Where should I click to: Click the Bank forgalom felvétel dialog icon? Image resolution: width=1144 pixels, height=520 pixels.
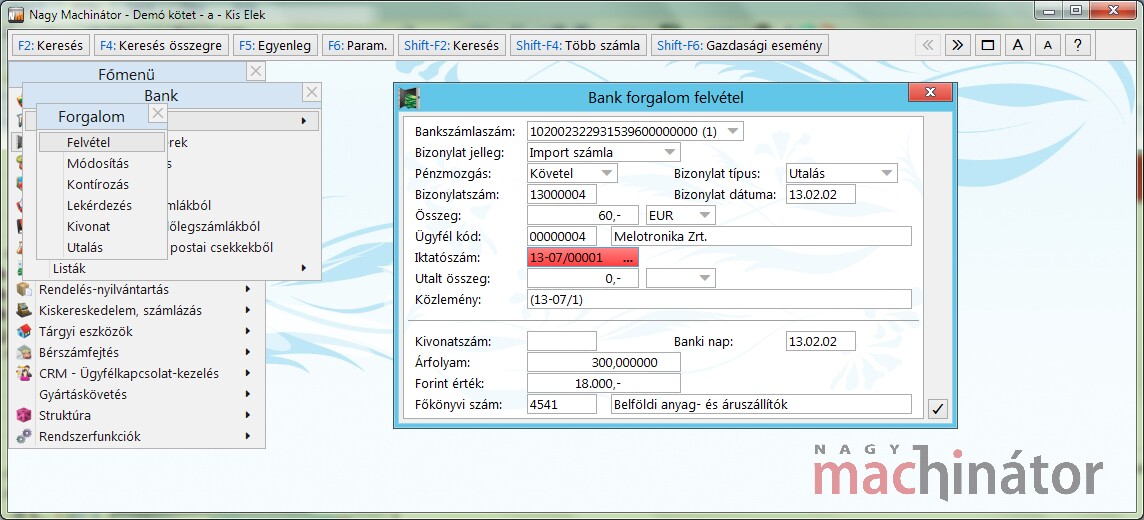coord(409,97)
